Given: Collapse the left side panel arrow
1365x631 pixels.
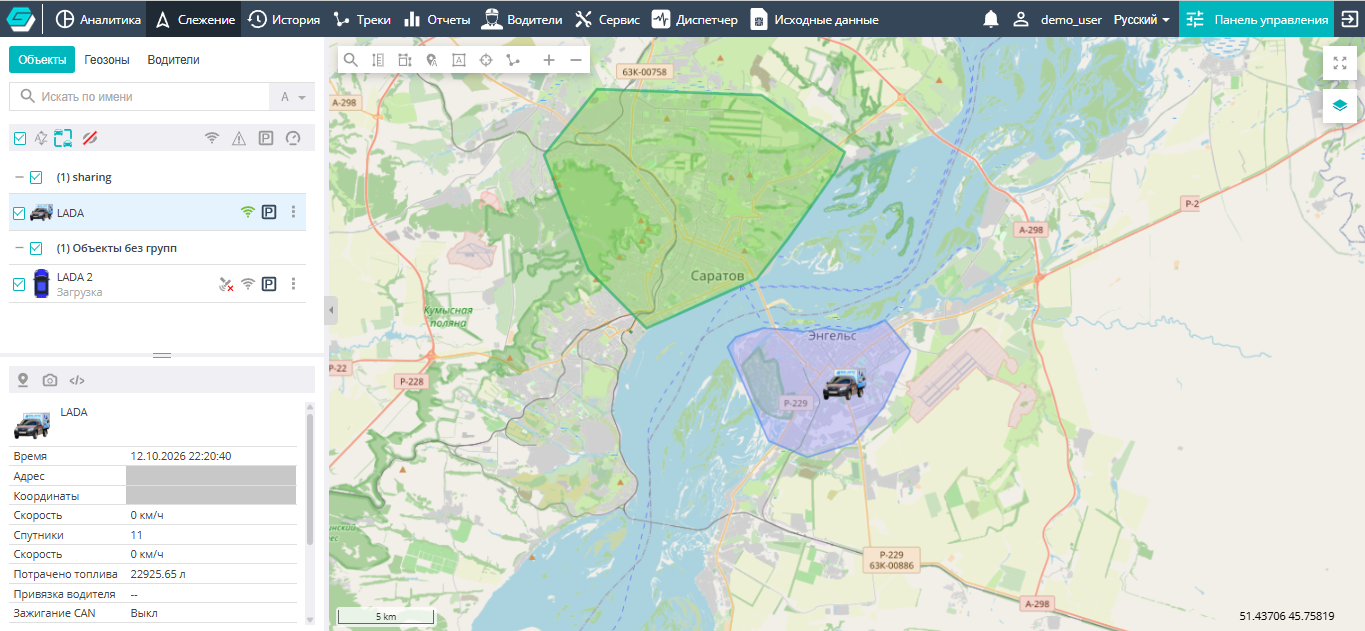Looking at the screenshot, I should pyautogui.click(x=331, y=311).
